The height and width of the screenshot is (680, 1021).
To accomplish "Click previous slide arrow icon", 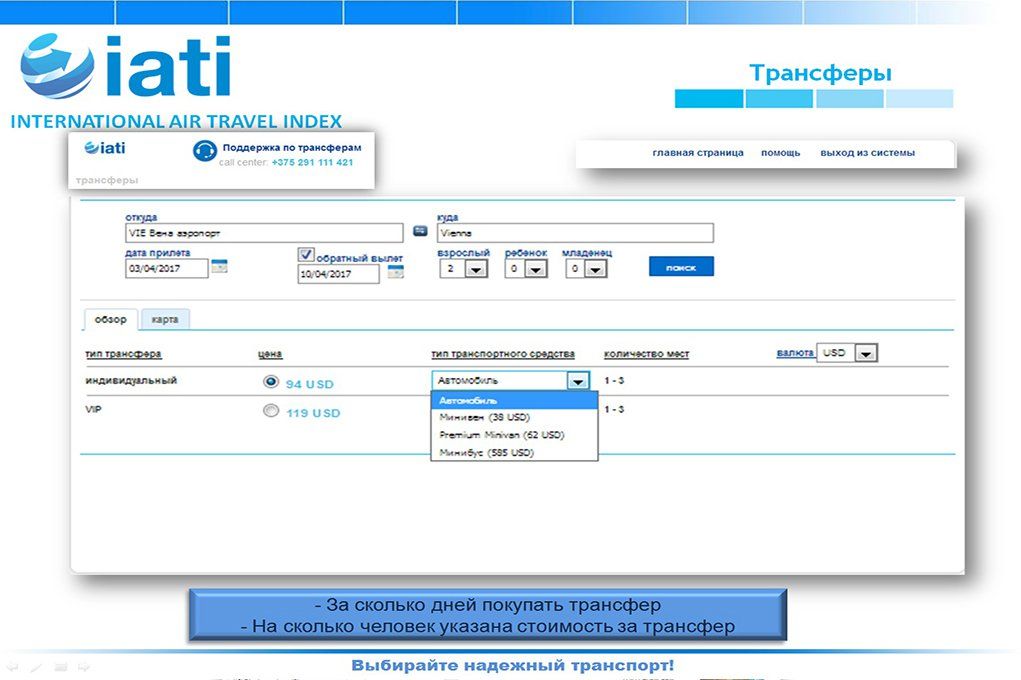I will click(x=12, y=666).
